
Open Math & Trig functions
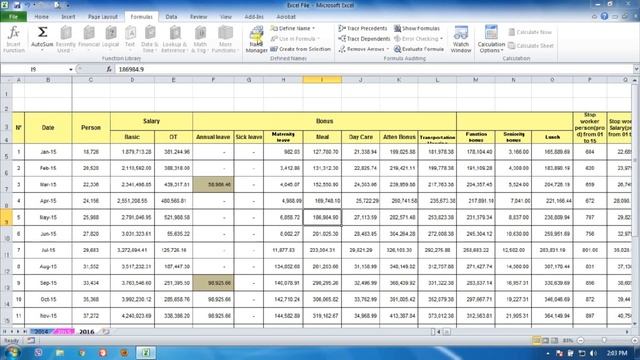pos(200,39)
